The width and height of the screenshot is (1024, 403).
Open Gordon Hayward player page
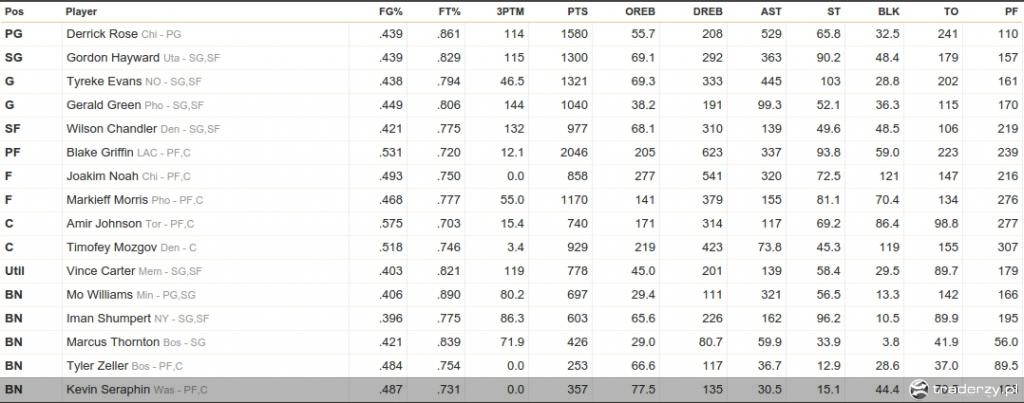112,57
